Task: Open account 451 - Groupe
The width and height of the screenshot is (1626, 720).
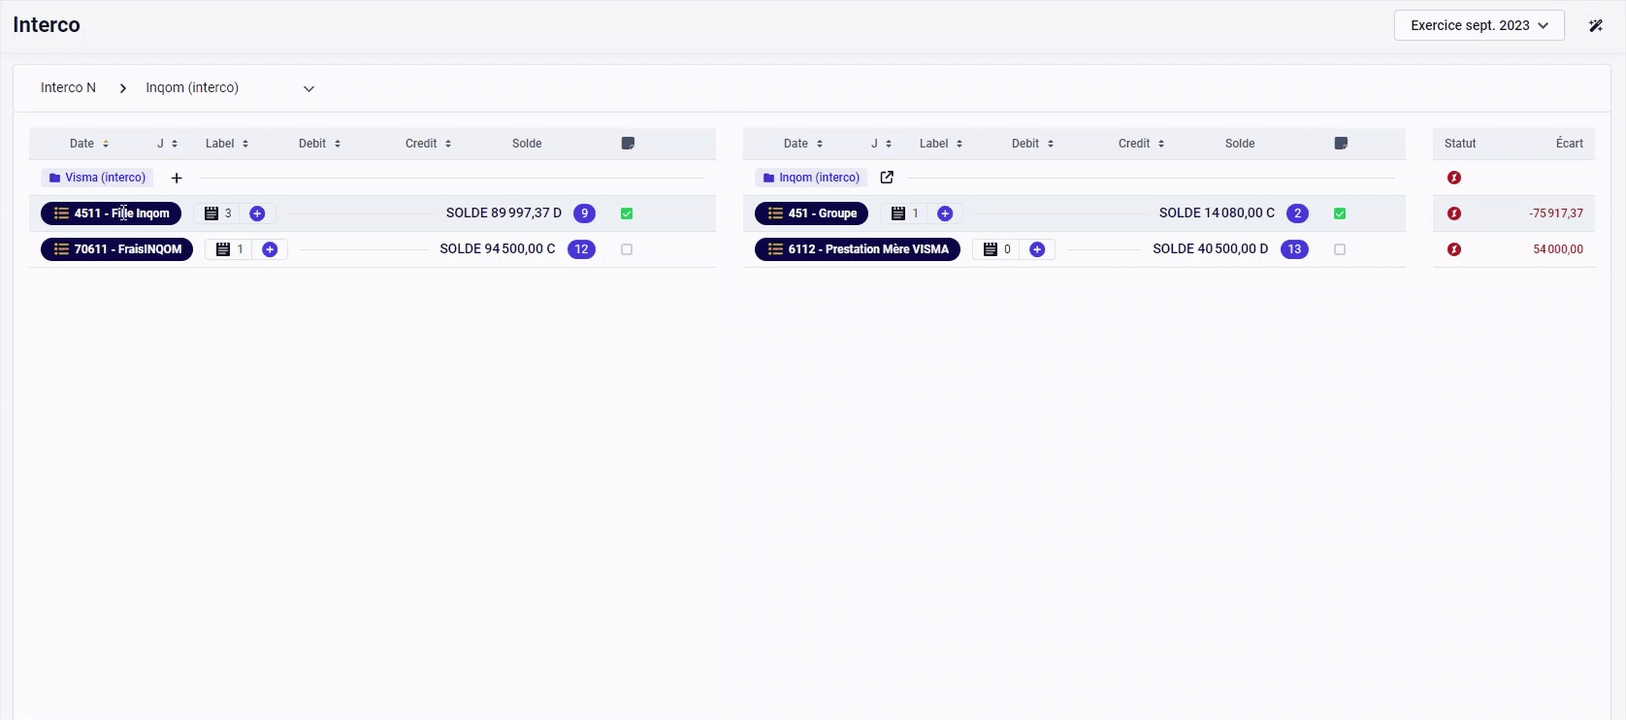Action: (x=811, y=214)
